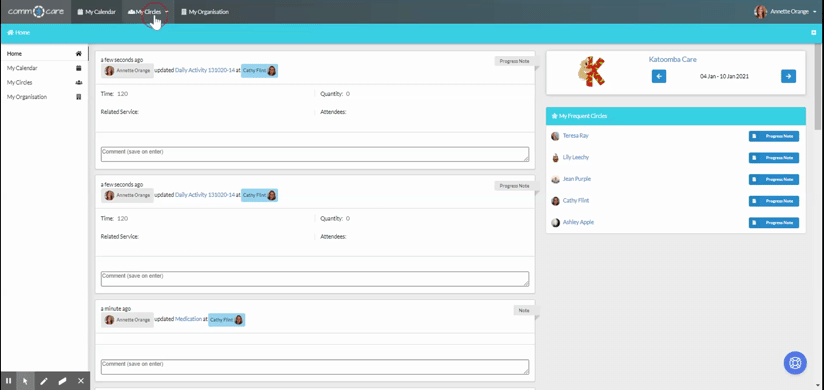Click Cathy Flint tag in first post
This screenshot has height=390, width=824.
coord(260,70)
